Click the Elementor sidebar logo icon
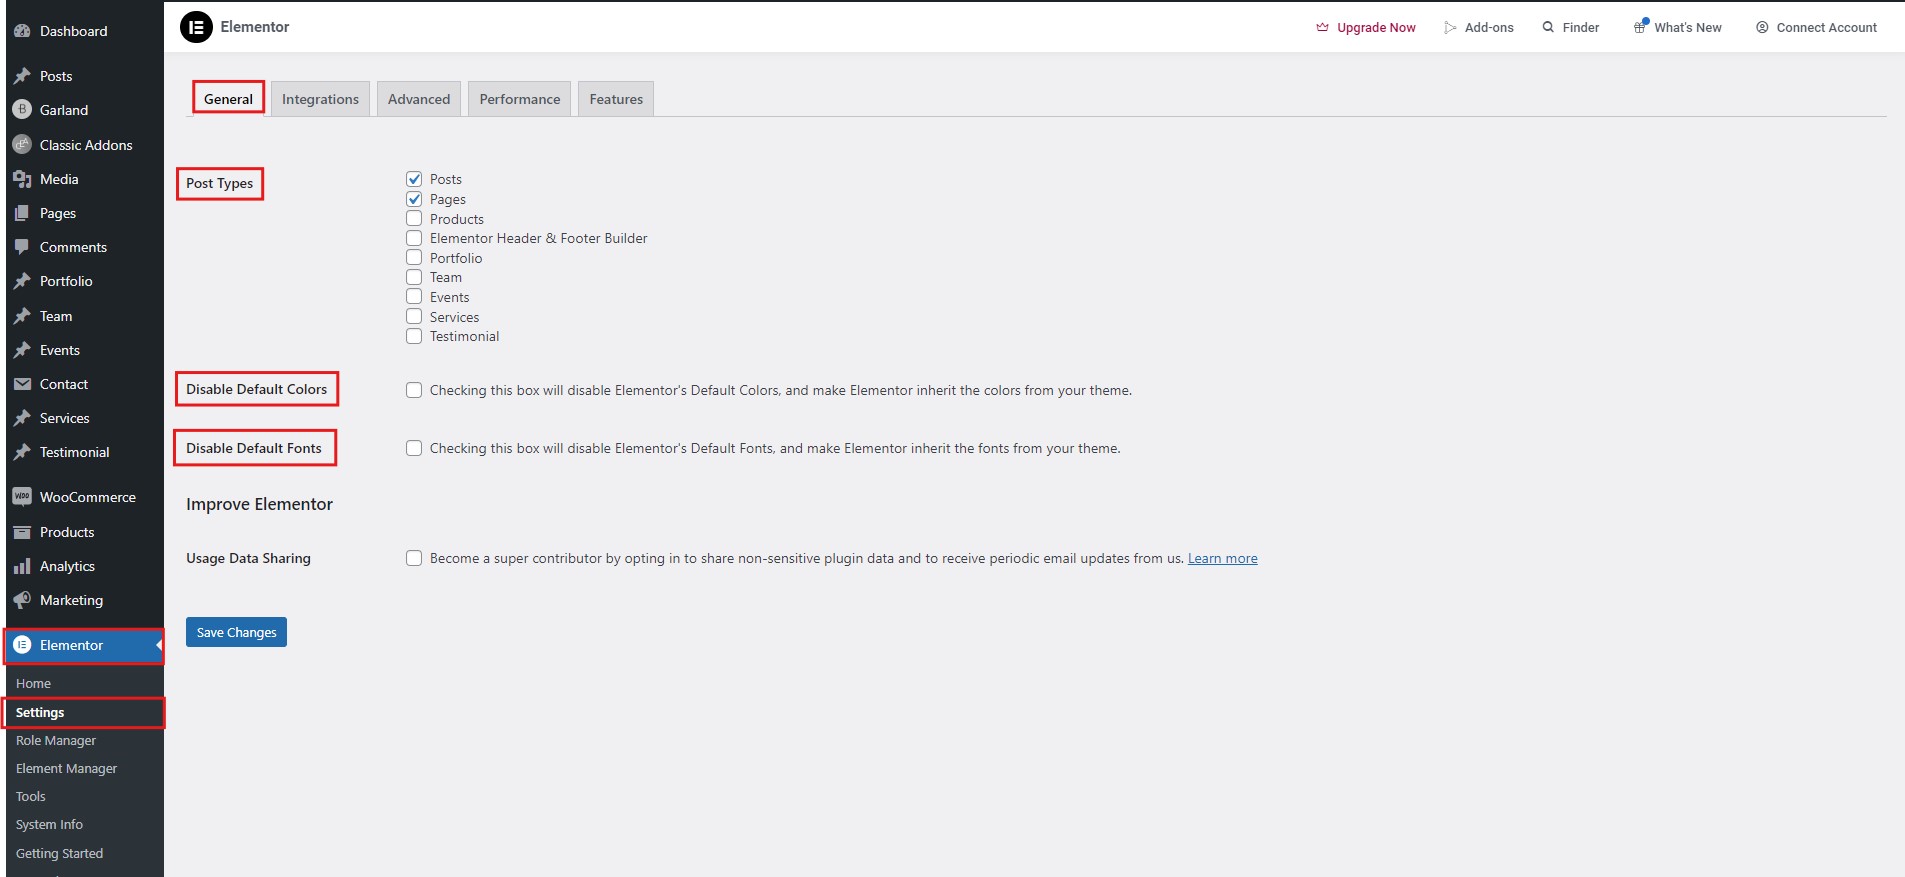1905x877 pixels. coord(22,645)
